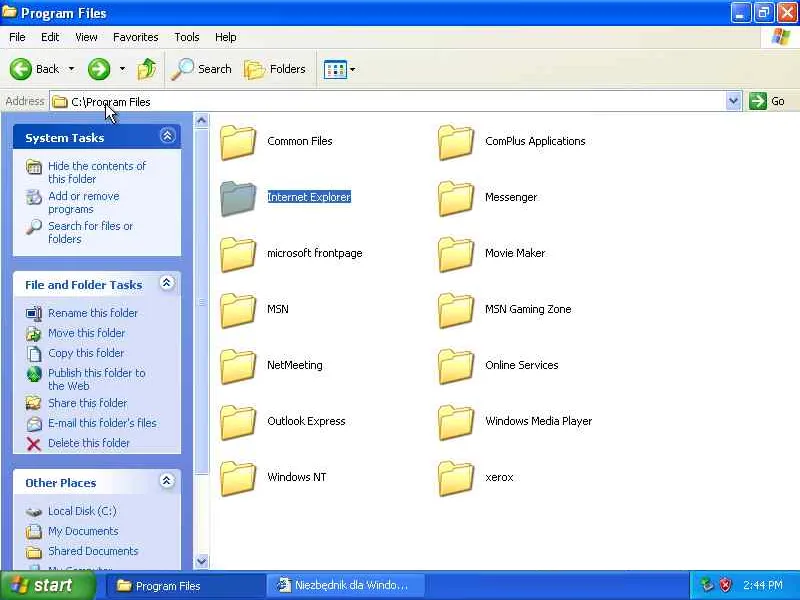
Task: Click the green Back arrow button
Action: [21, 69]
